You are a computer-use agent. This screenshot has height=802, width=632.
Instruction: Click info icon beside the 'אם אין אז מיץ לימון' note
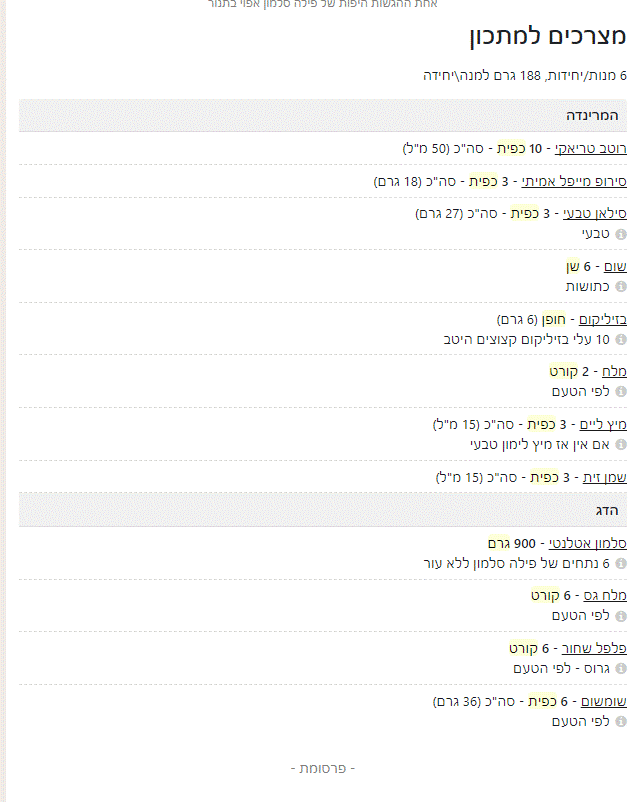pos(621,444)
